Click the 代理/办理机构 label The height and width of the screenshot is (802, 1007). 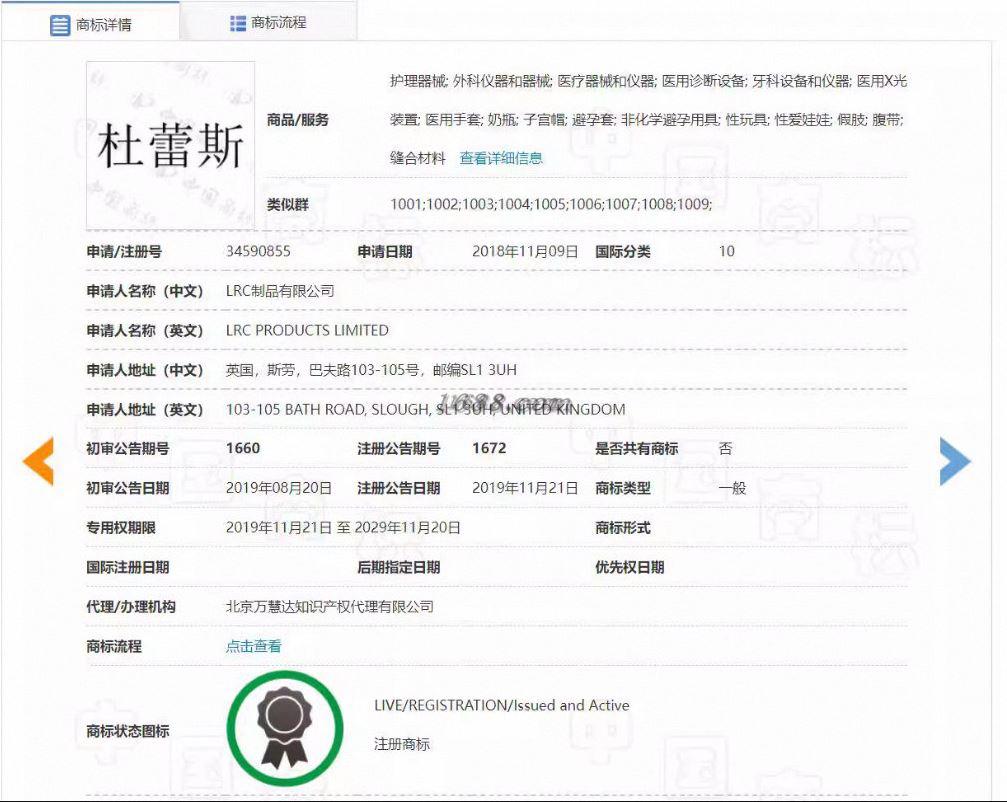pyautogui.click(x=130, y=607)
